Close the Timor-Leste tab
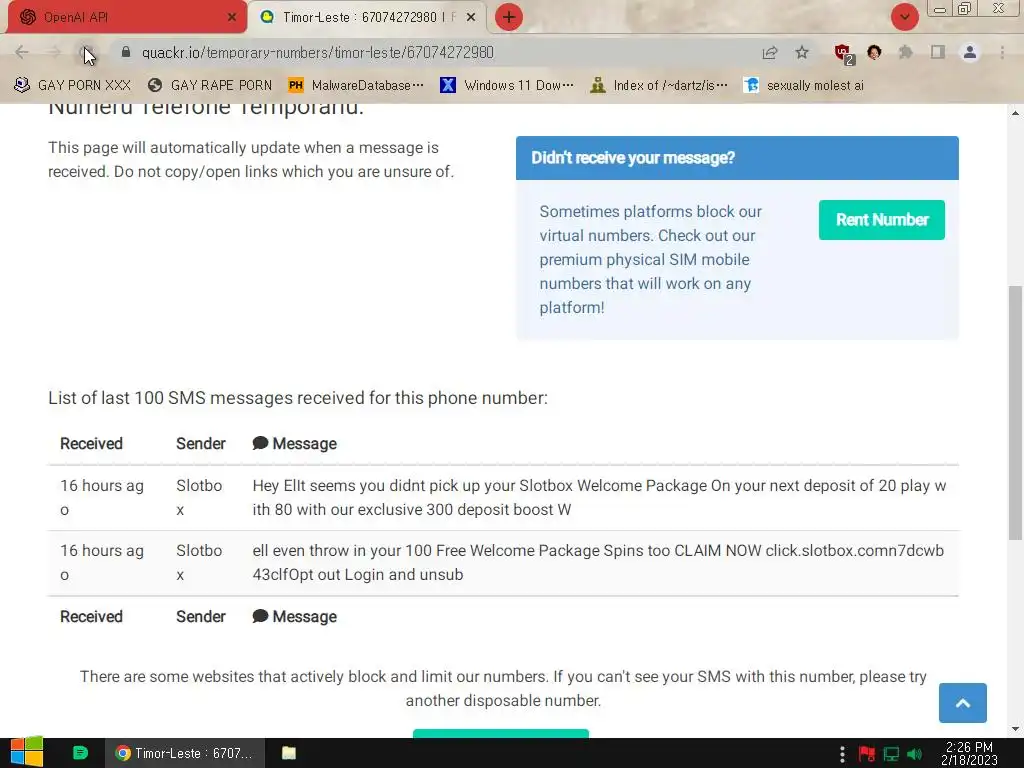Image resolution: width=1024 pixels, height=768 pixels. [x=471, y=18]
